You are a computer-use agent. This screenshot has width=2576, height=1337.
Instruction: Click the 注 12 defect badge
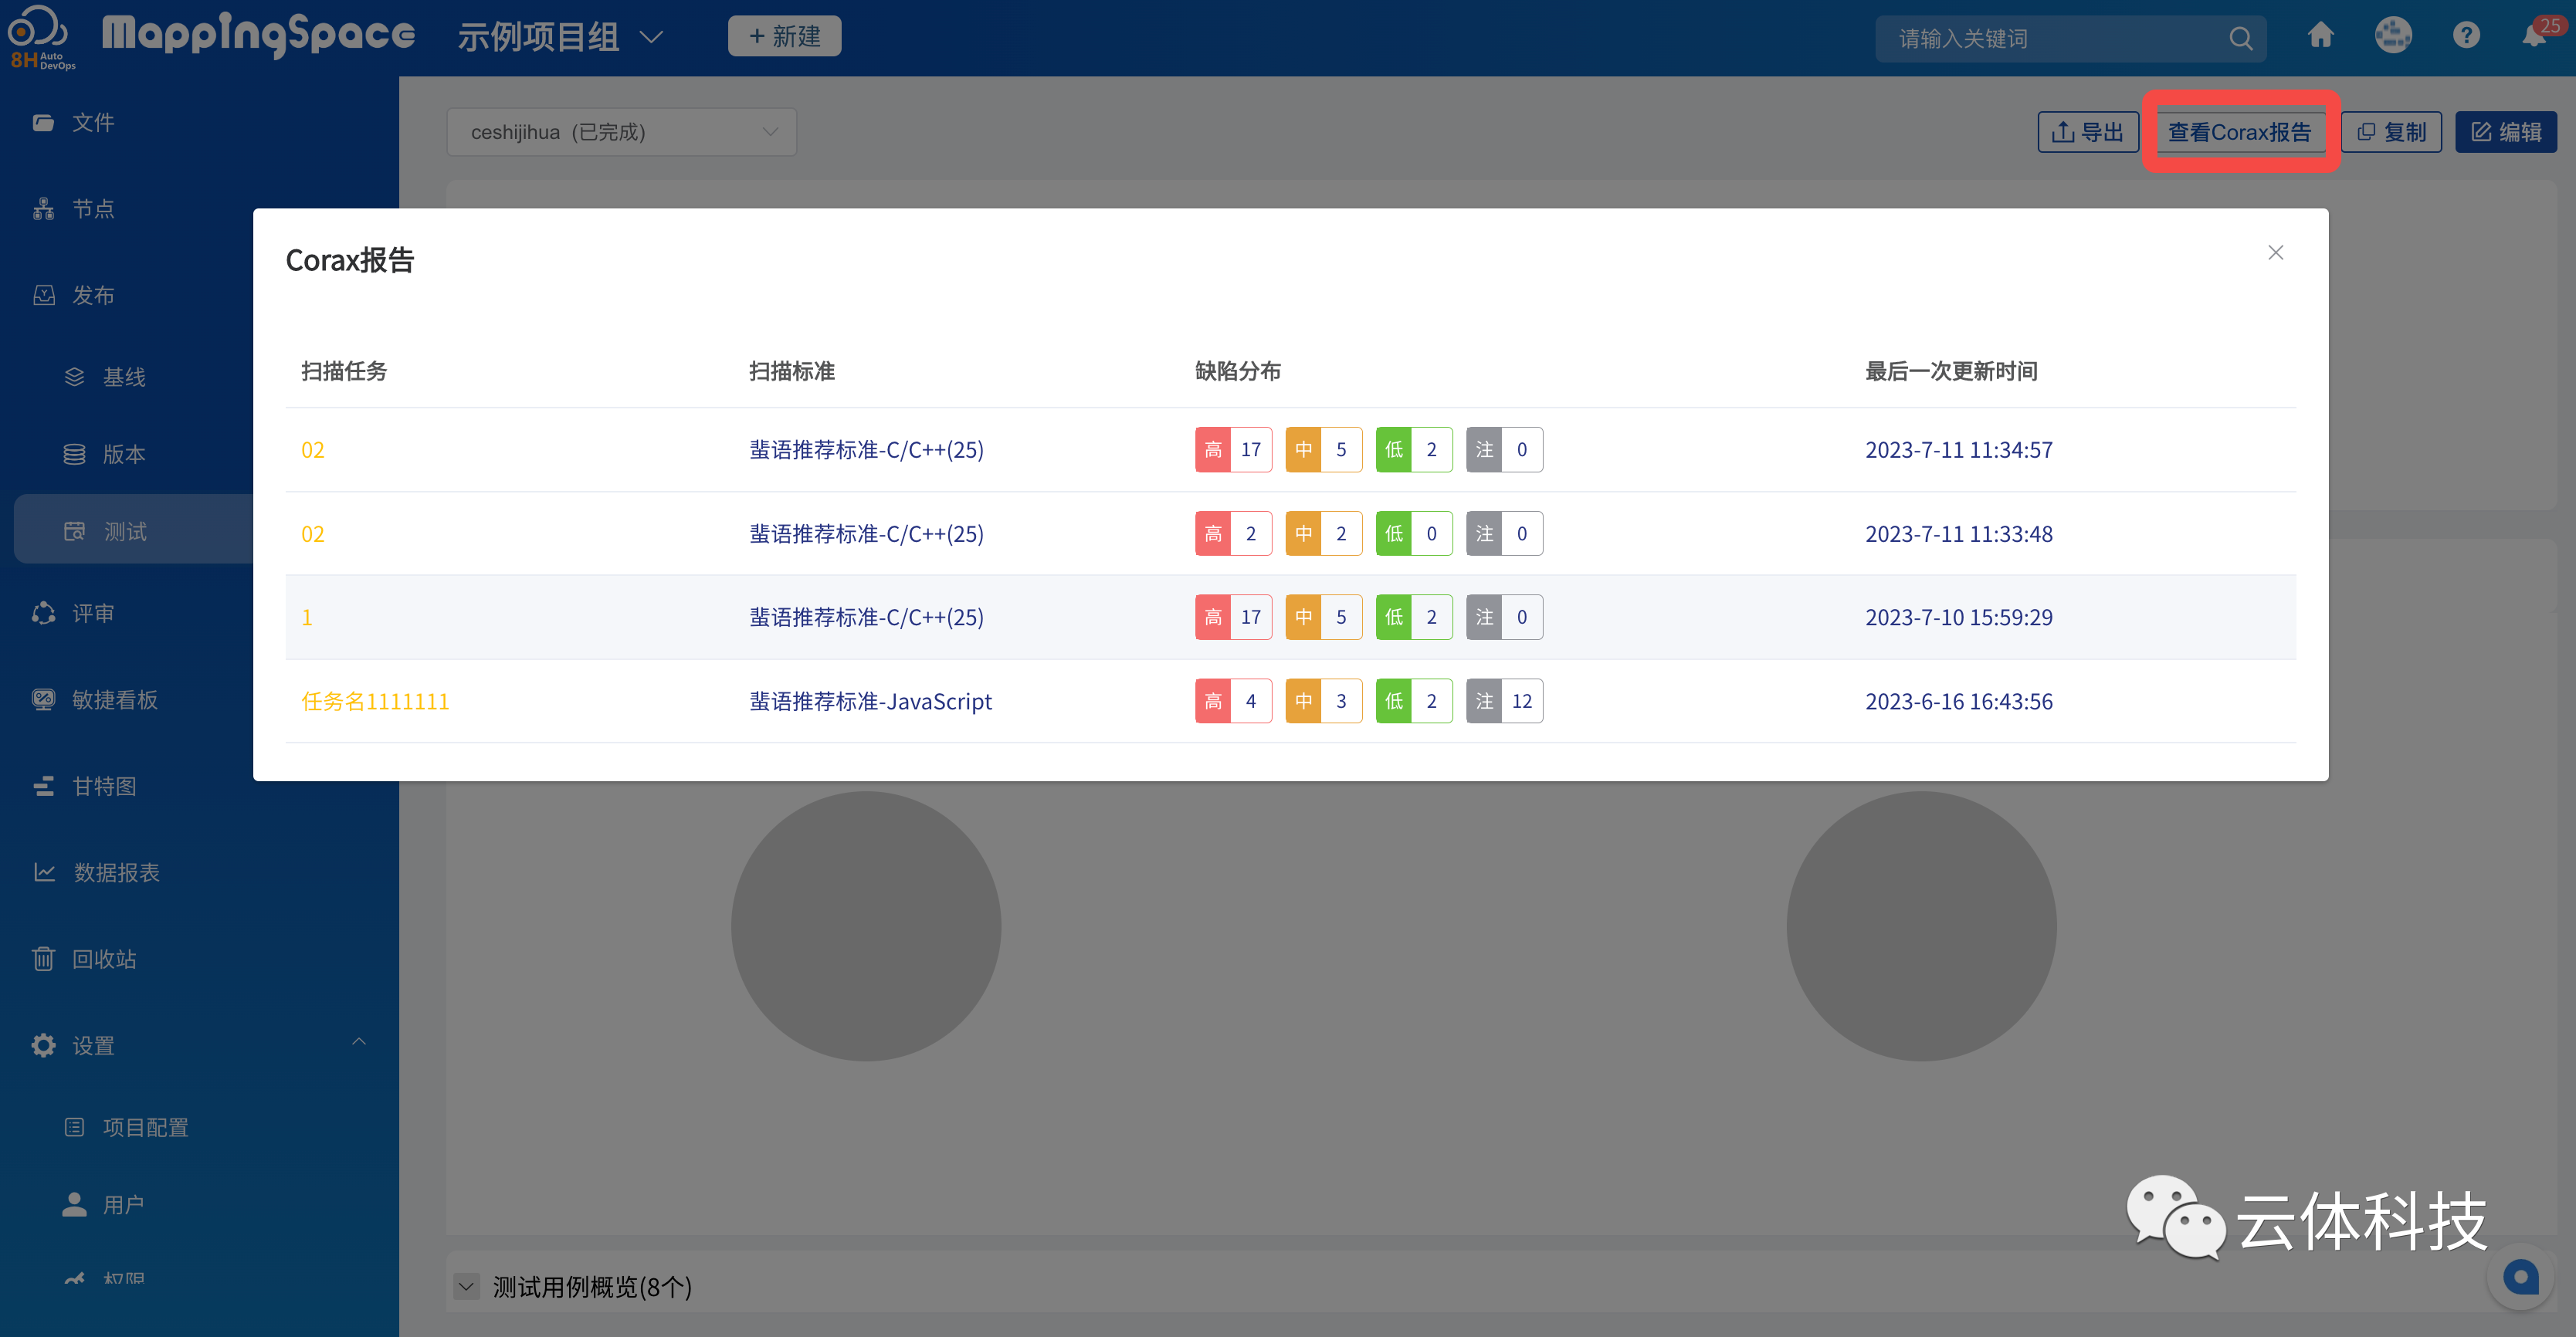(x=1504, y=701)
